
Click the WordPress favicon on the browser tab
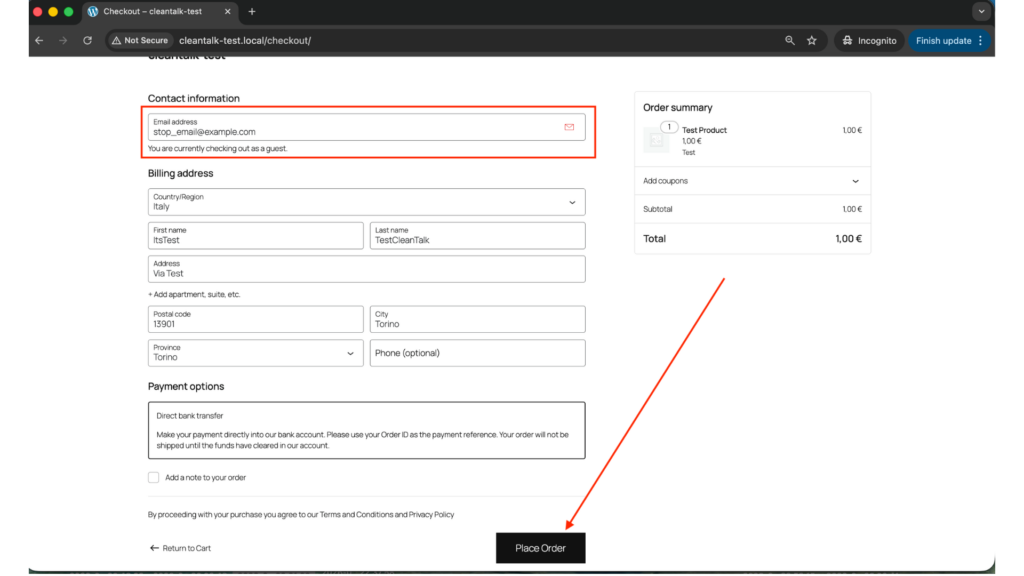pyautogui.click(x=93, y=13)
